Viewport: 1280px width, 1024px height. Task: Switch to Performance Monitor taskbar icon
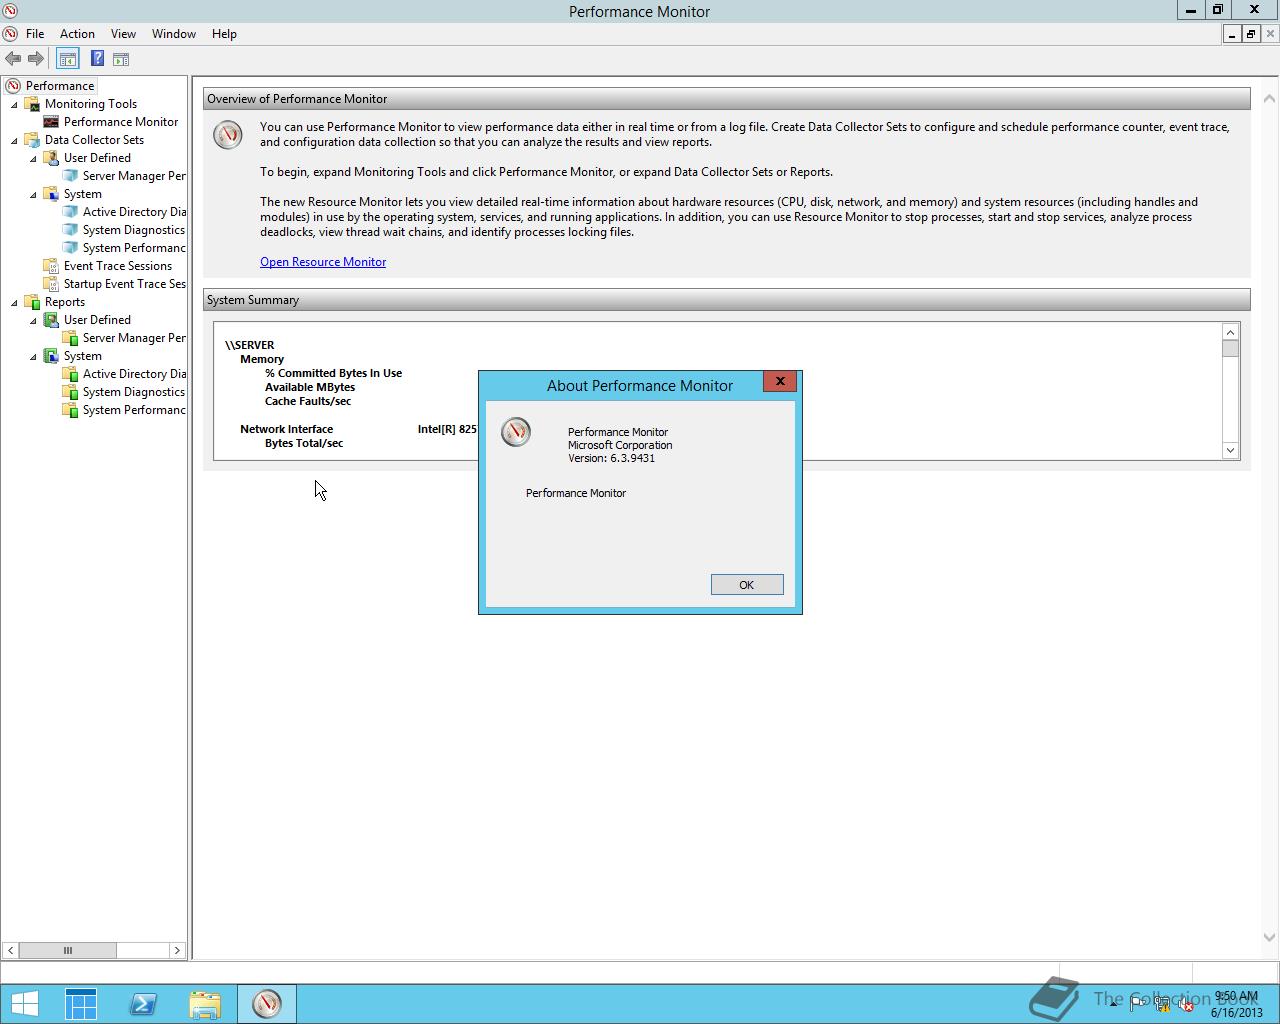coord(267,1004)
